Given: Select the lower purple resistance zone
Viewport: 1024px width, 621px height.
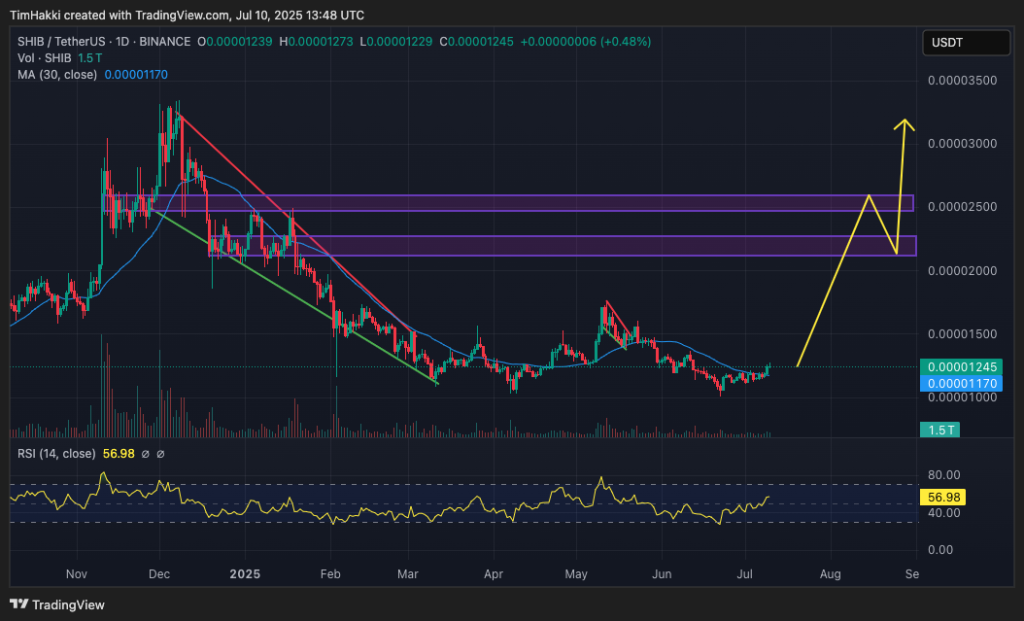Looking at the screenshot, I should click(x=560, y=246).
